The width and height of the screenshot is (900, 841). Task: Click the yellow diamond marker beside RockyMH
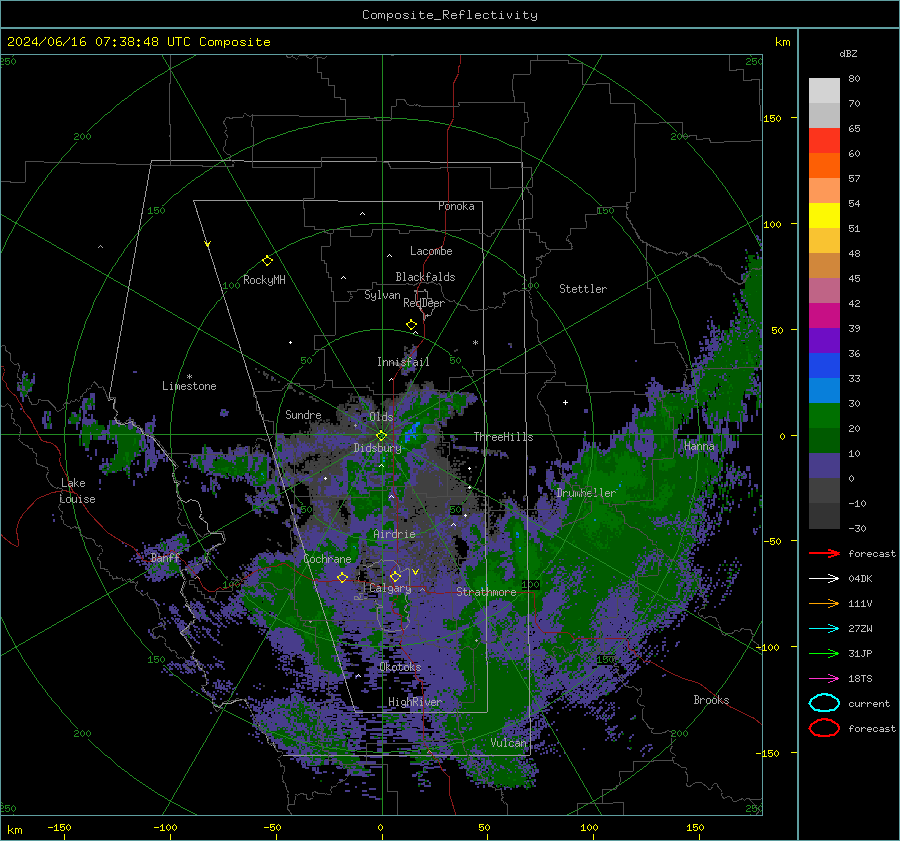coord(267,261)
